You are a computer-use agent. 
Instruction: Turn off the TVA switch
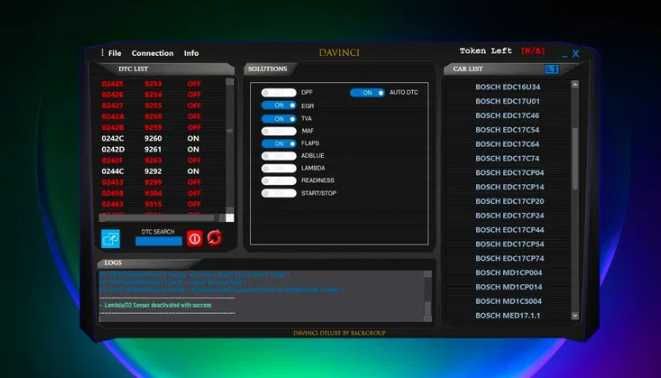(279, 119)
